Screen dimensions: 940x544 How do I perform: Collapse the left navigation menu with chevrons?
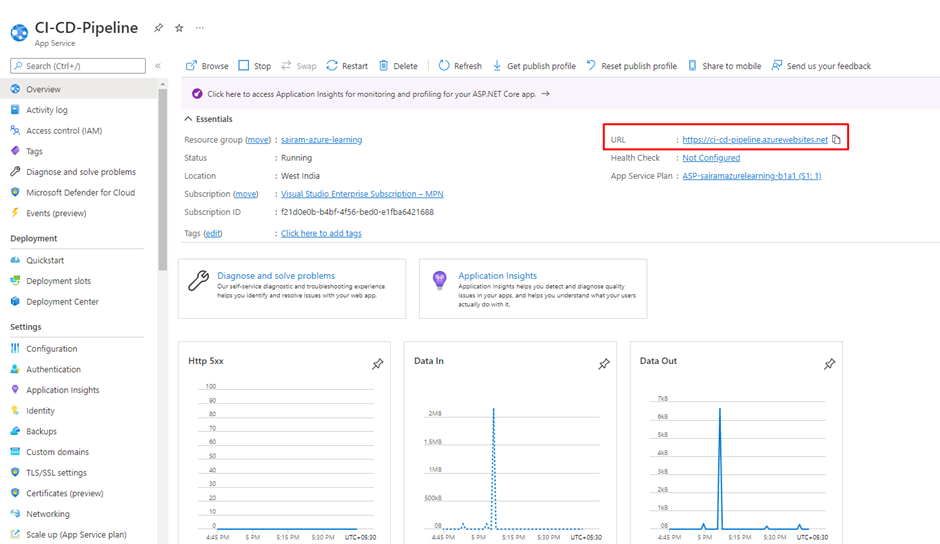pos(158,66)
